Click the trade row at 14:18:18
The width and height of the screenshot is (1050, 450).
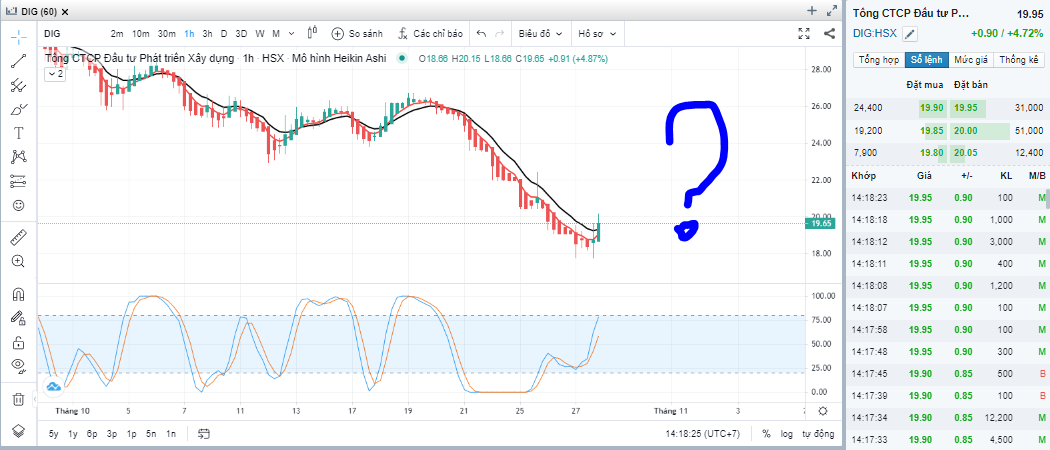pyautogui.click(x=948, y=220)
